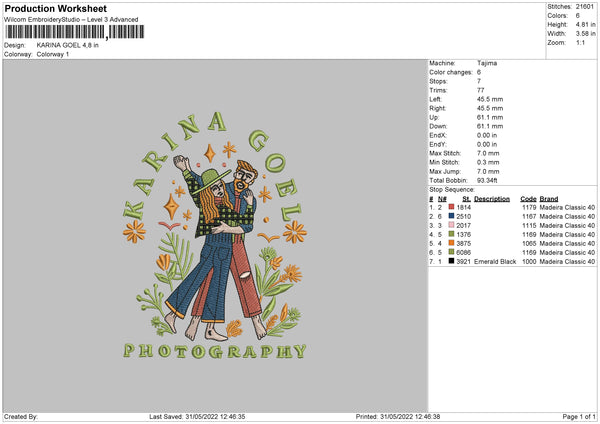Image resolution: width=600 pixels, height=424 pixels.
Task: Click thread number '2510' in row 2
Action: tap(463, 217)
